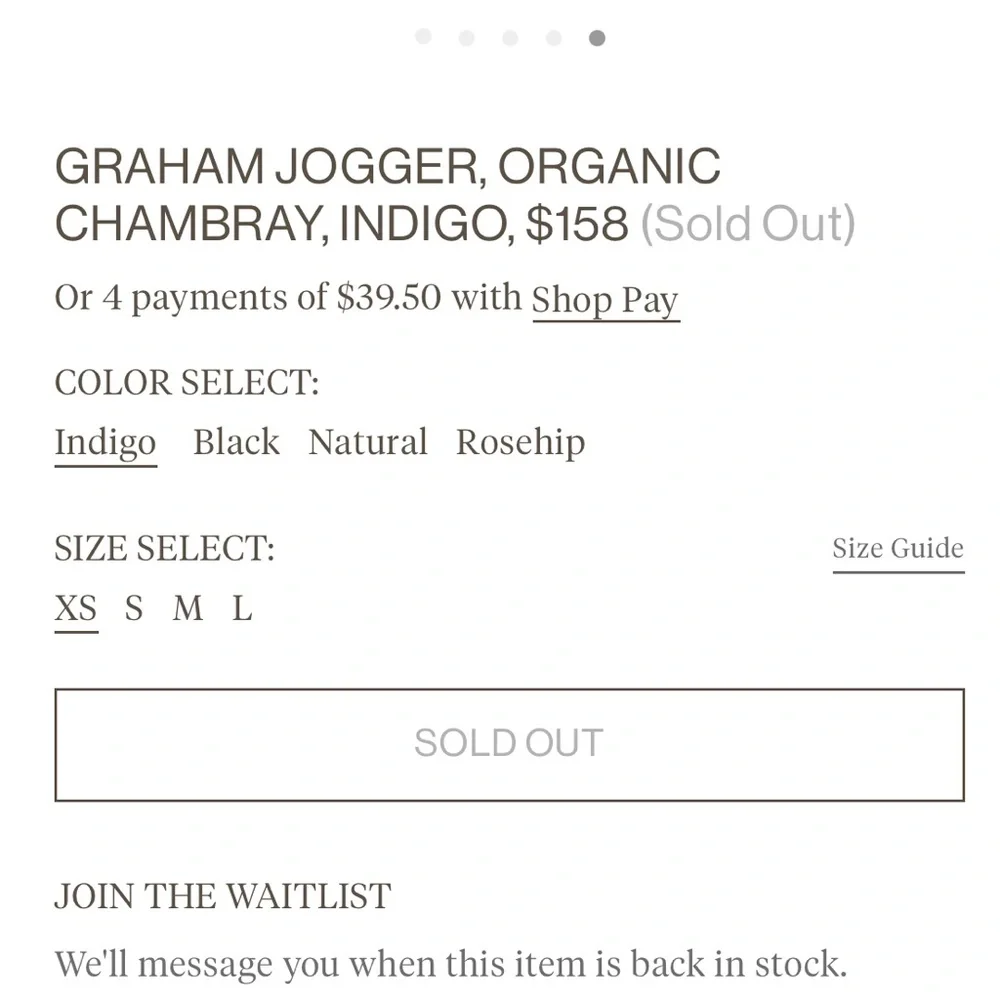
Task: Choose the Natural color option
Action: point(366,442)
